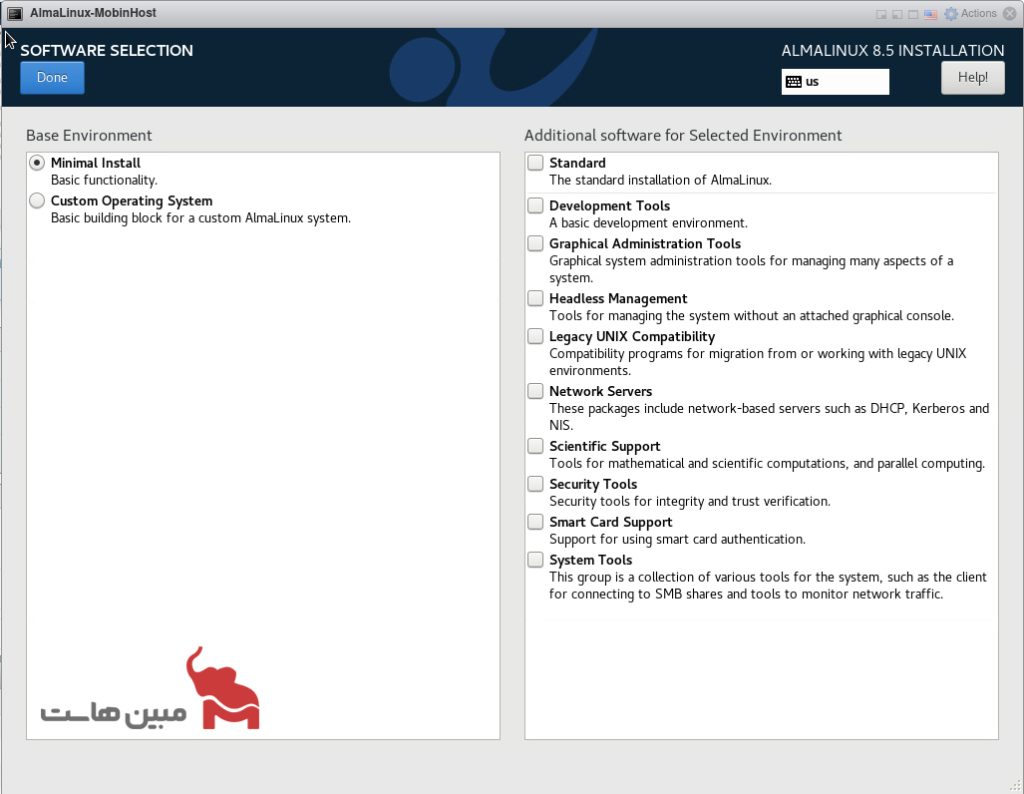The width and height of the screenshot is (1024, 794).
Task: Click 'Basic building block for a custom AlmaLinux system.'
Action: [200, 218]
